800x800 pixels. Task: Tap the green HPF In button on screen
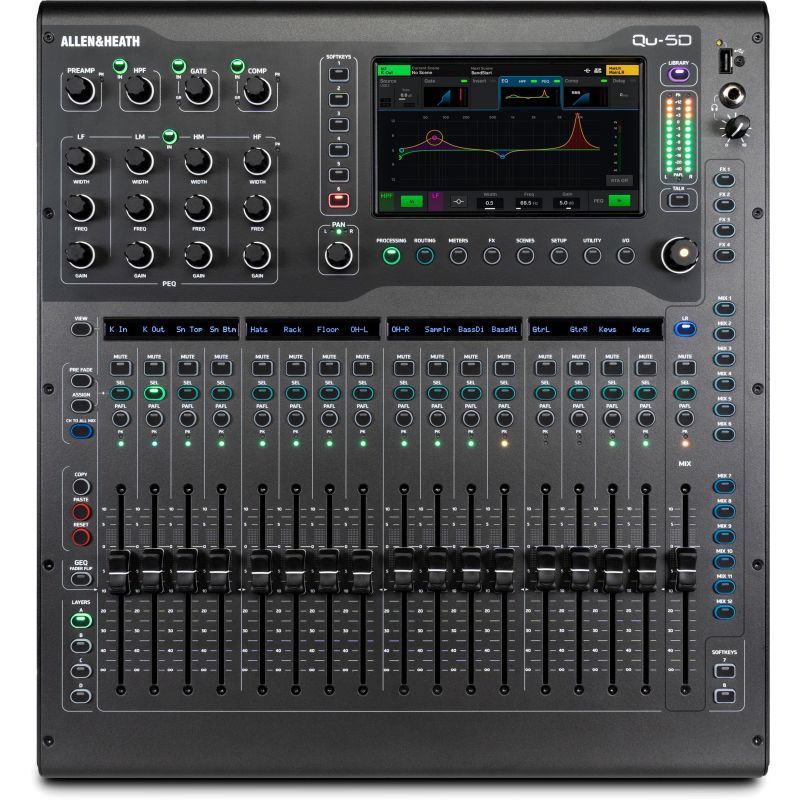pos(412,202)
